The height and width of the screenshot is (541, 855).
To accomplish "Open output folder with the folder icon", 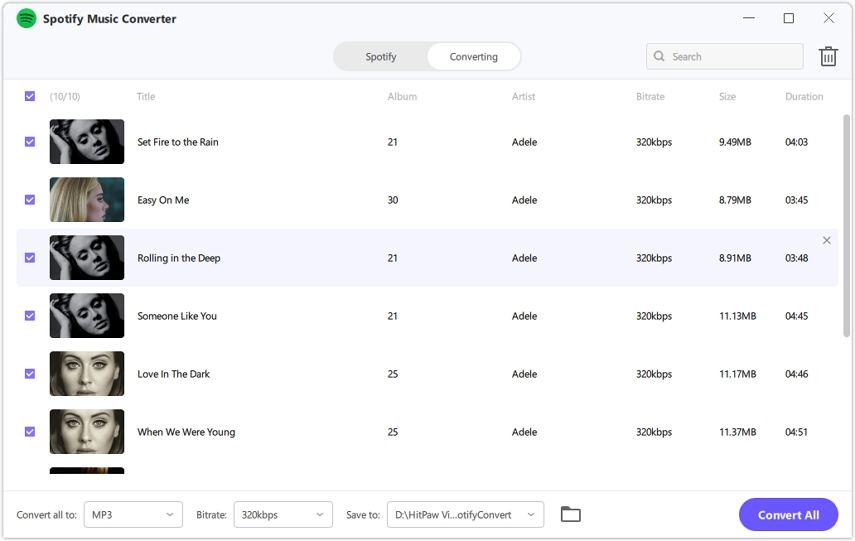I will (570, 514).
